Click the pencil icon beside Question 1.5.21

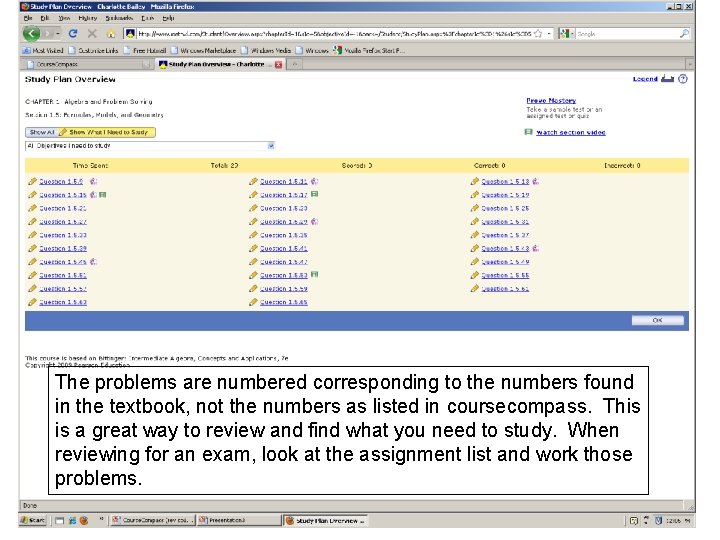[x=32, y=208]
